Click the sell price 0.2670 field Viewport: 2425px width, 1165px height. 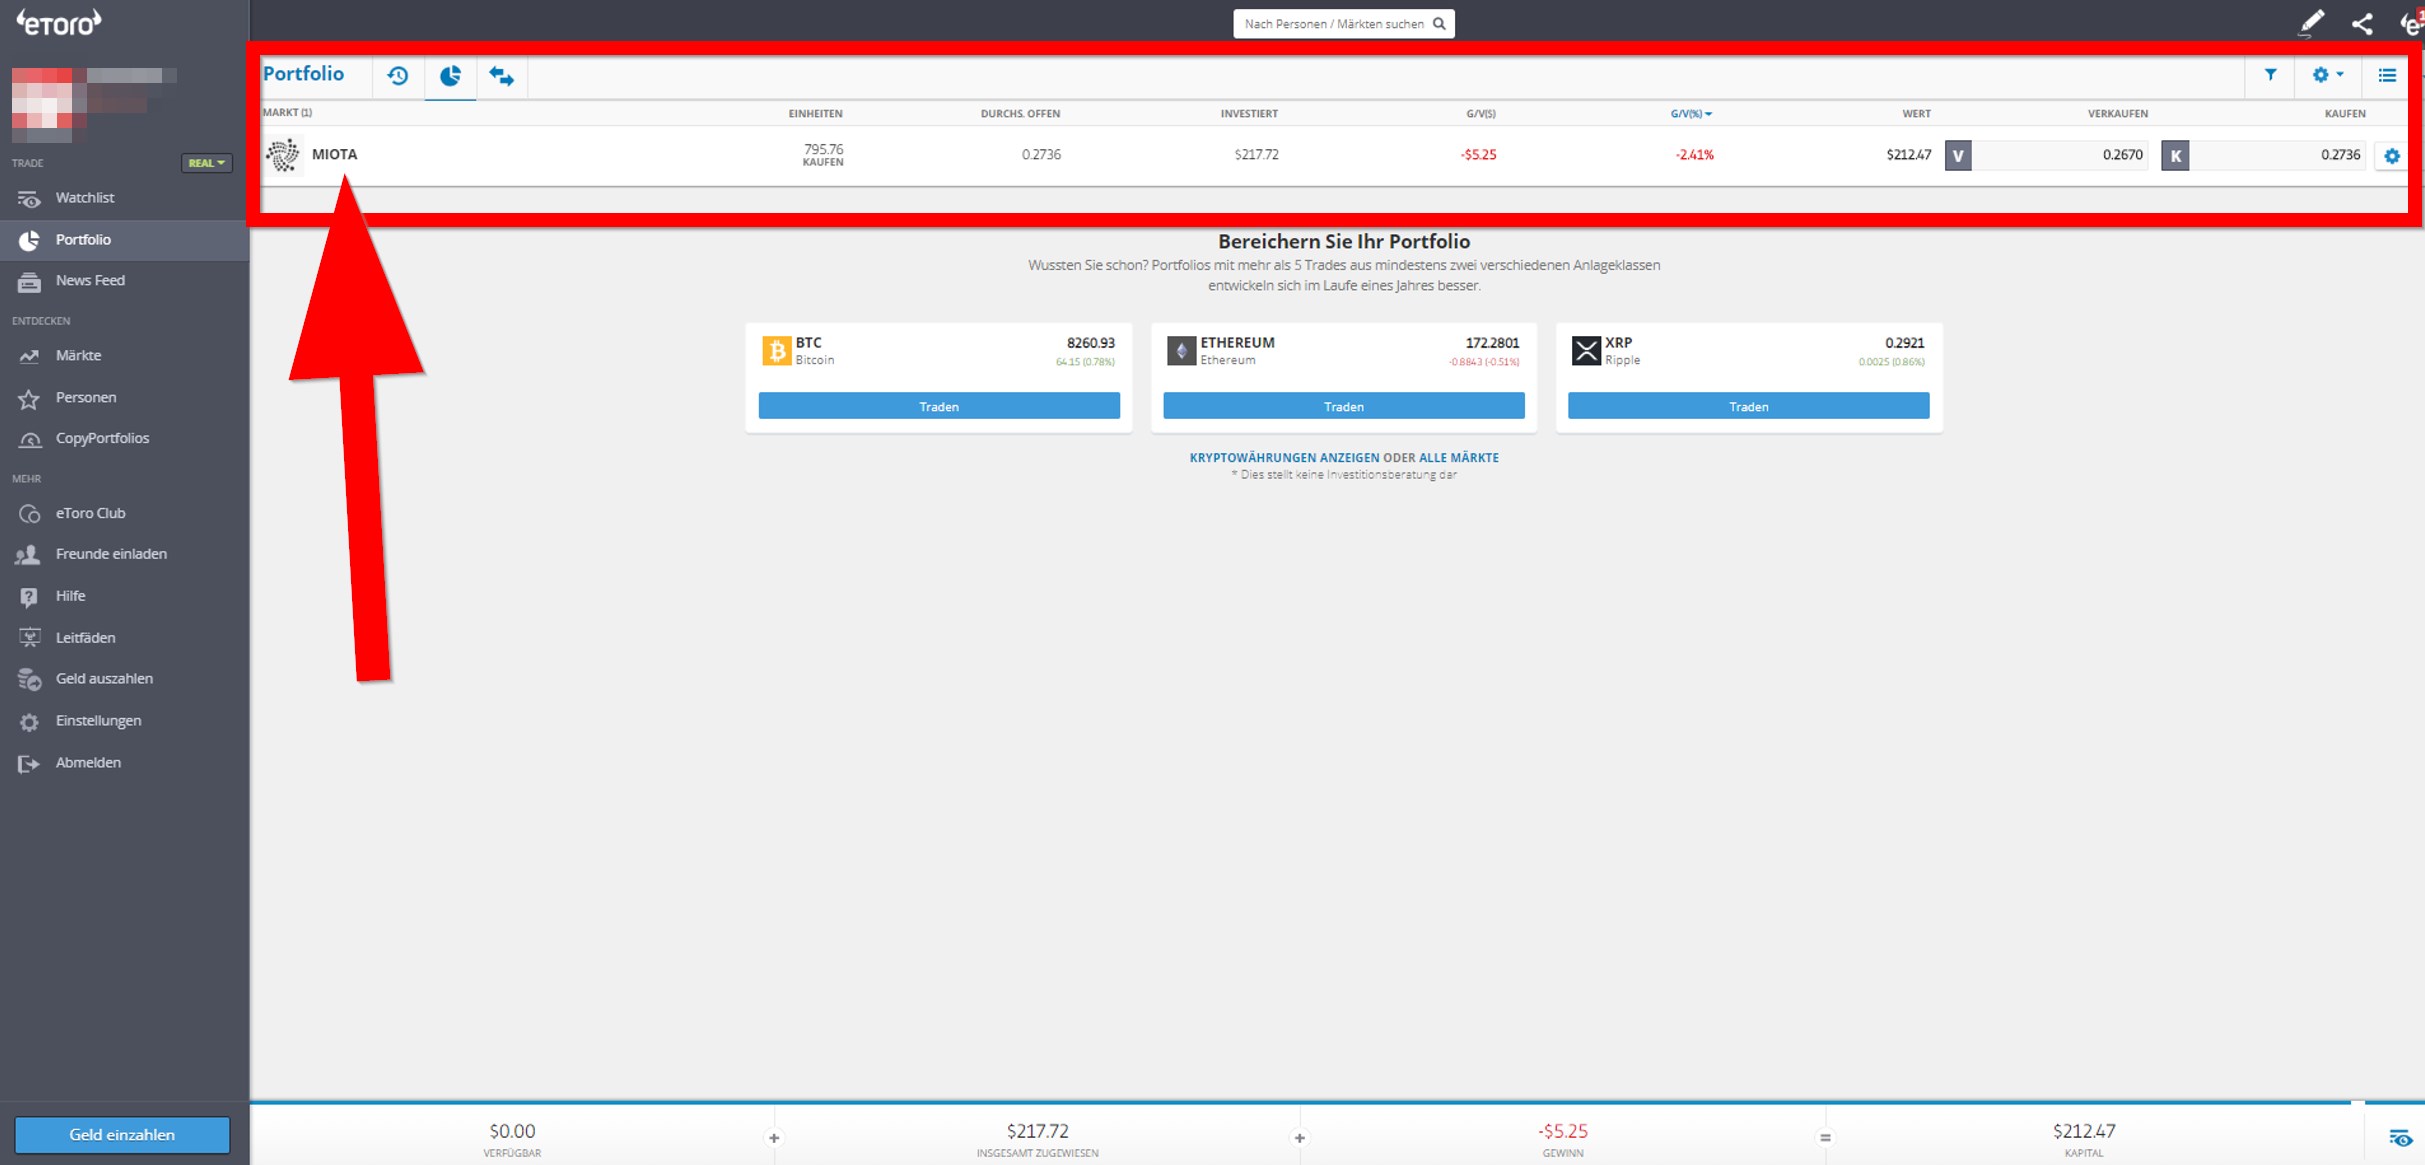coord(2060,156)
